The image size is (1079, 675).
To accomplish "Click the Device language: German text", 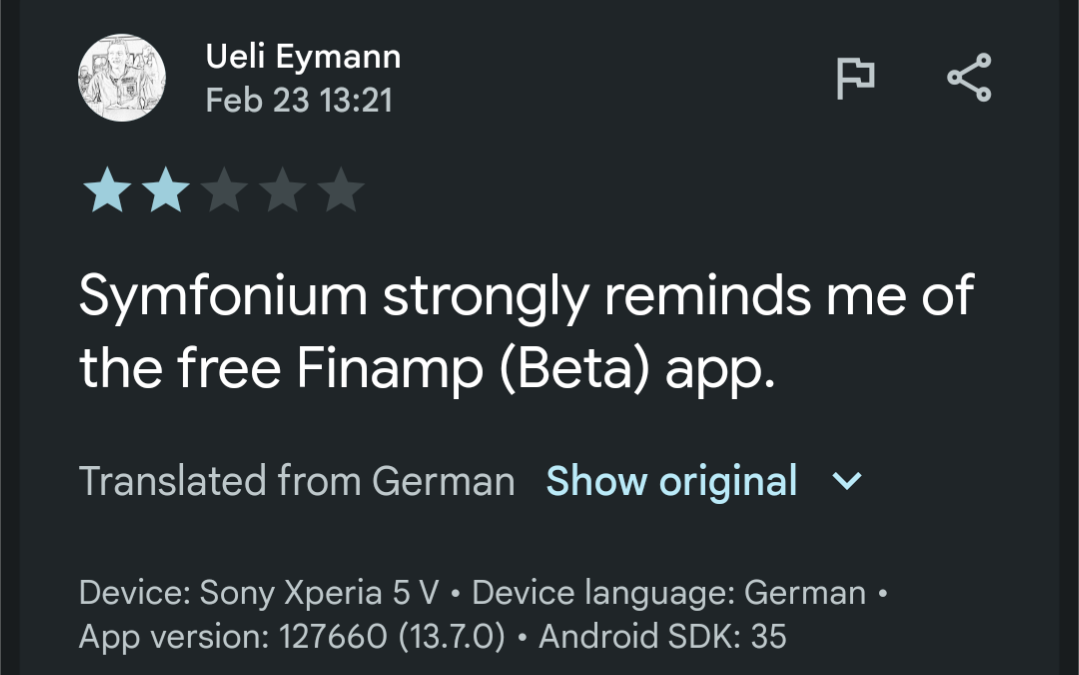I will point(668,593).
